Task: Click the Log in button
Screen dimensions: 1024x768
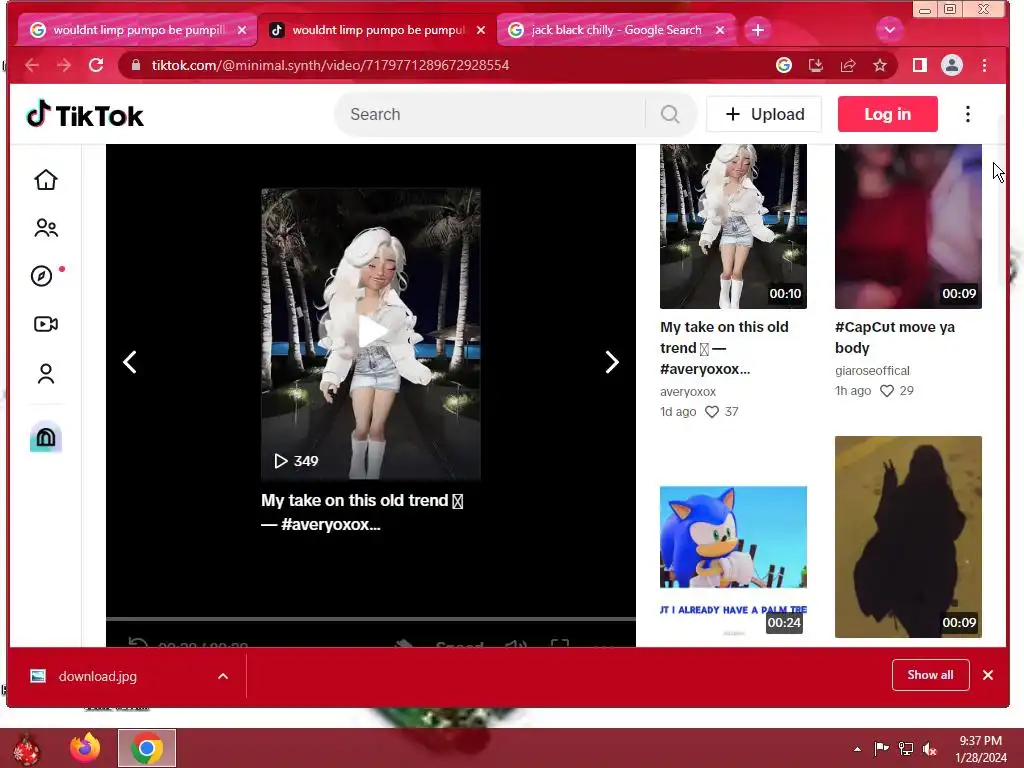Action: tap(888, 114)
